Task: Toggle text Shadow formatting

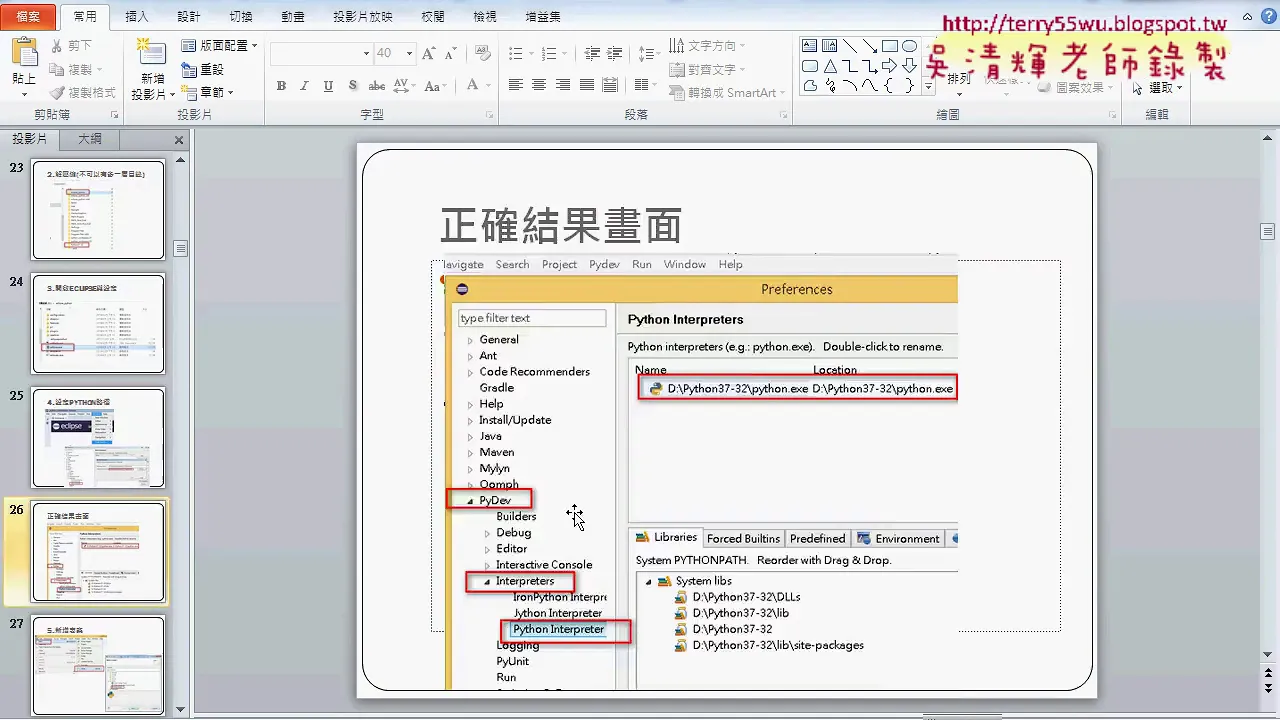Action: (353, 86)
